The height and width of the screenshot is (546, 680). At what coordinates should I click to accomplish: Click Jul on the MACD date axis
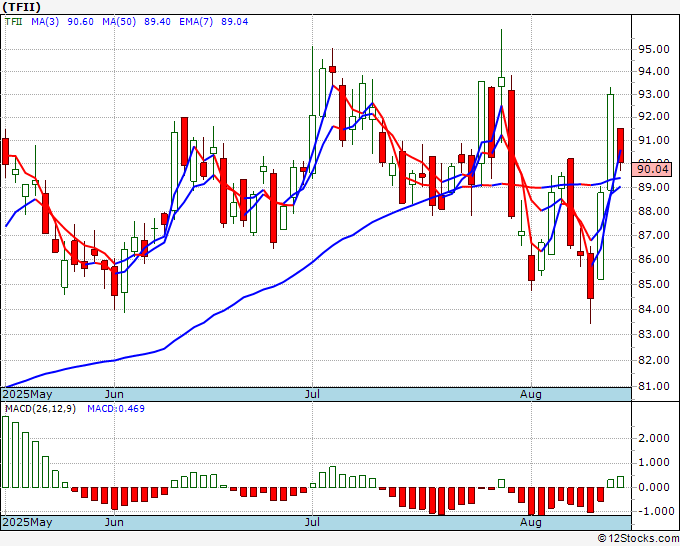[312, 522]
